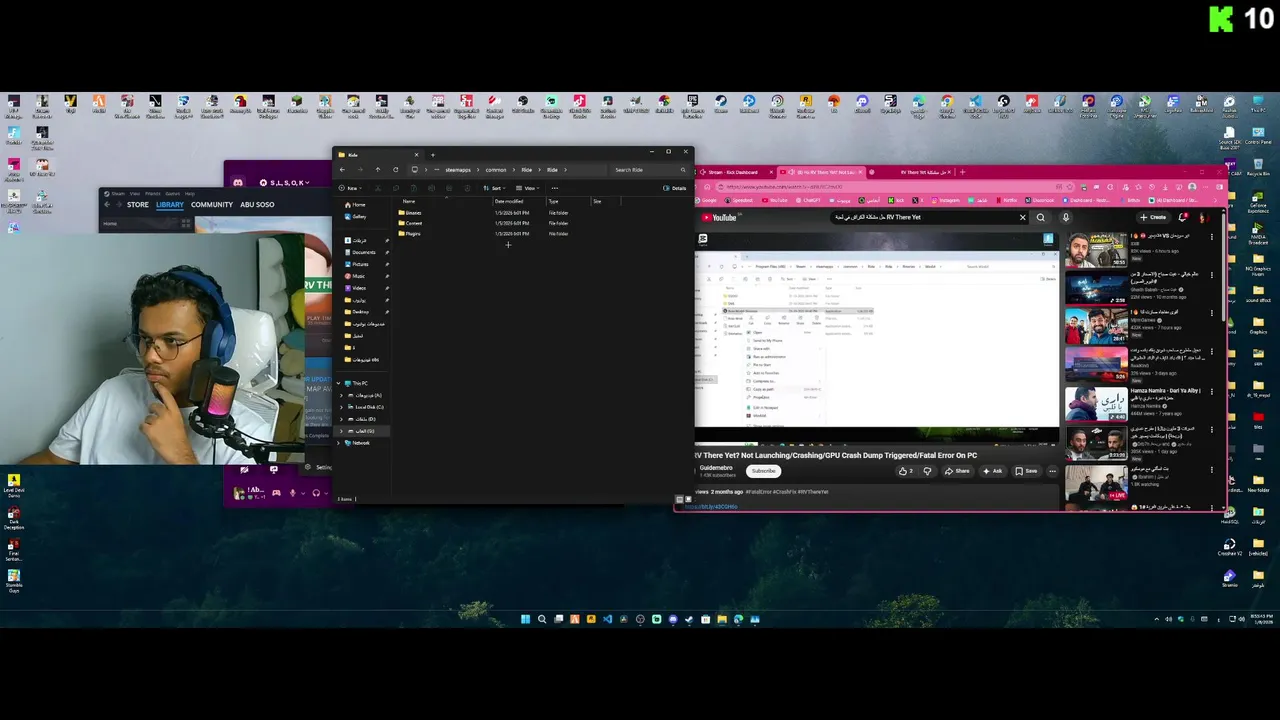Start YouTube voice search microphone
1280x720 pixels.
[1066, 217]
